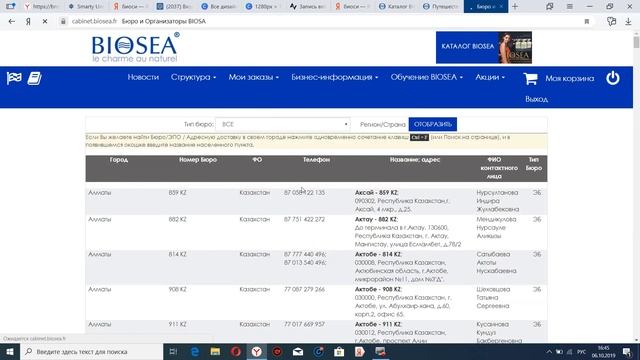Close the active Бюро browser tab
Image resolution: width=640 pixels, height=360 pixels.
pyautogui.click(x=501, y=7)
